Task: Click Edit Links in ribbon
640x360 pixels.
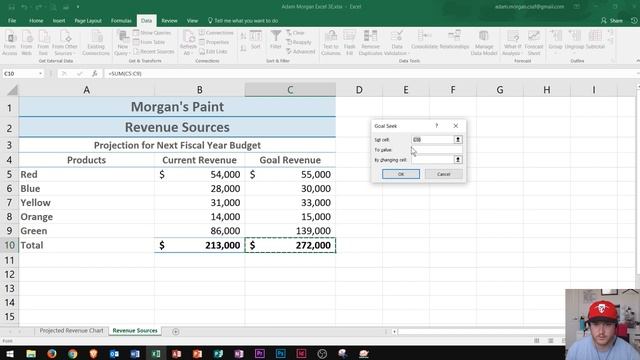Action: coord(213,51)
